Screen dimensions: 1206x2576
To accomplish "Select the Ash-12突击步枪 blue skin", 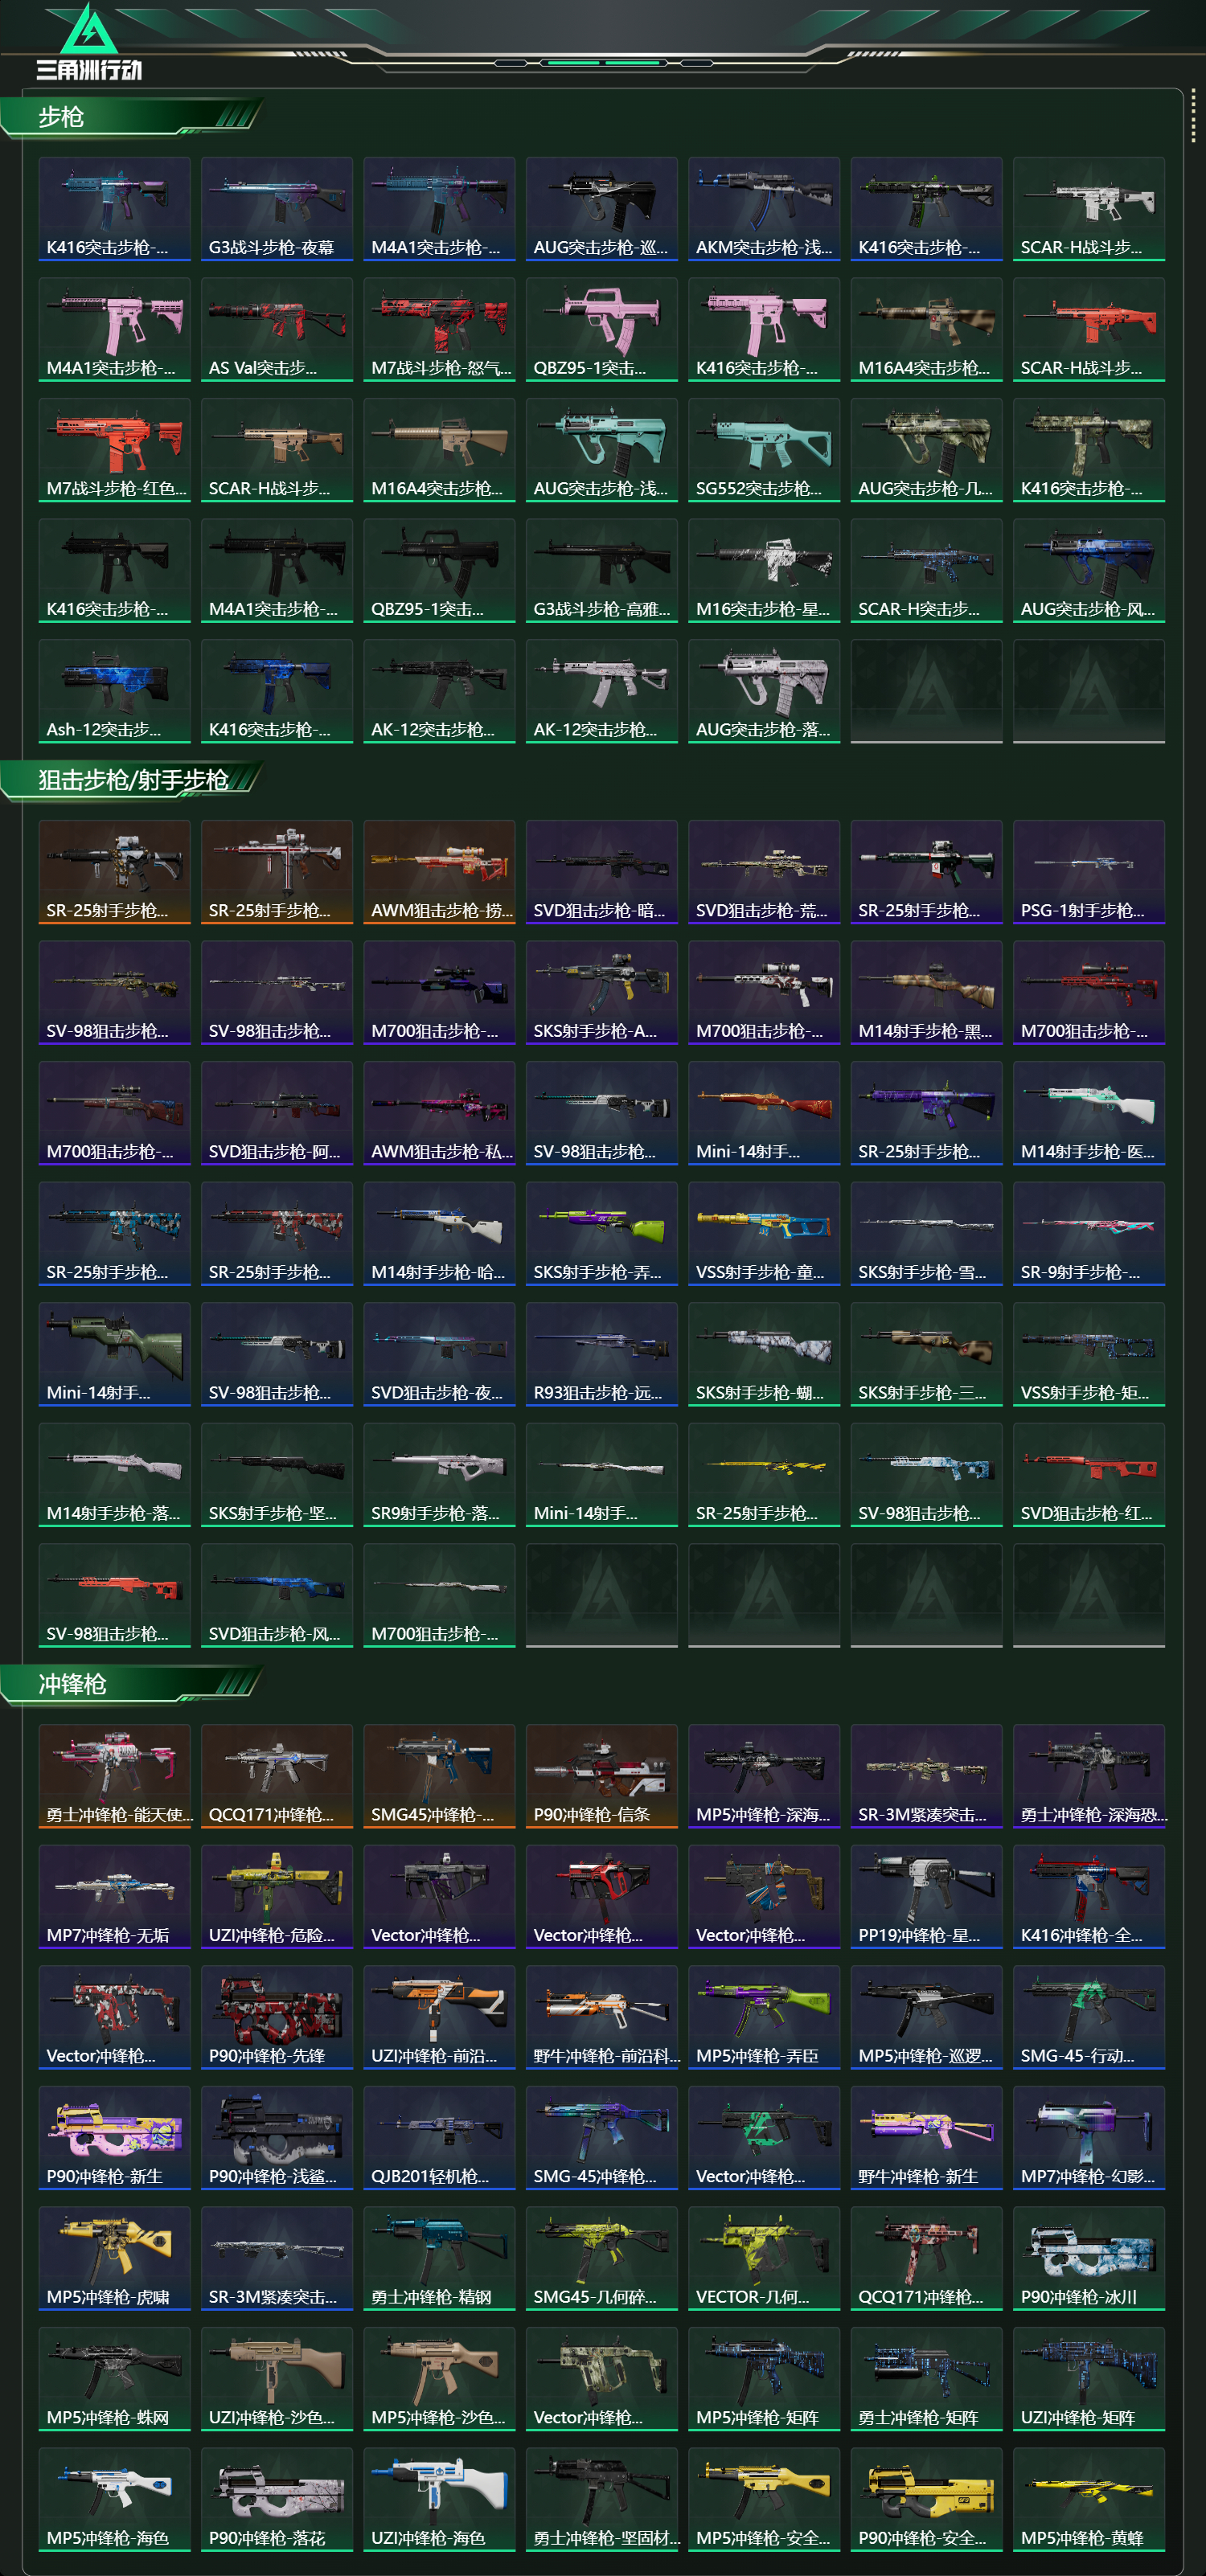I will (114, 691).
